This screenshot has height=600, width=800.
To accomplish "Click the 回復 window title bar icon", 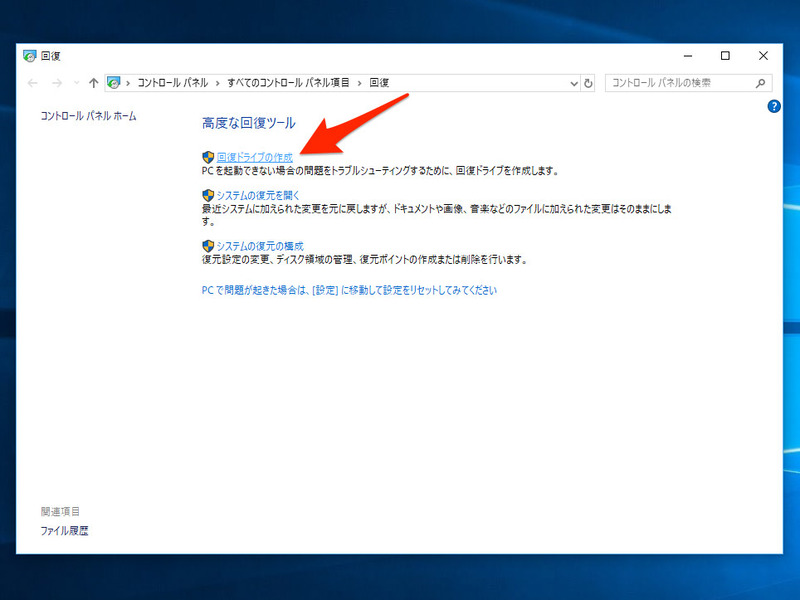I will tap(30, 56).
